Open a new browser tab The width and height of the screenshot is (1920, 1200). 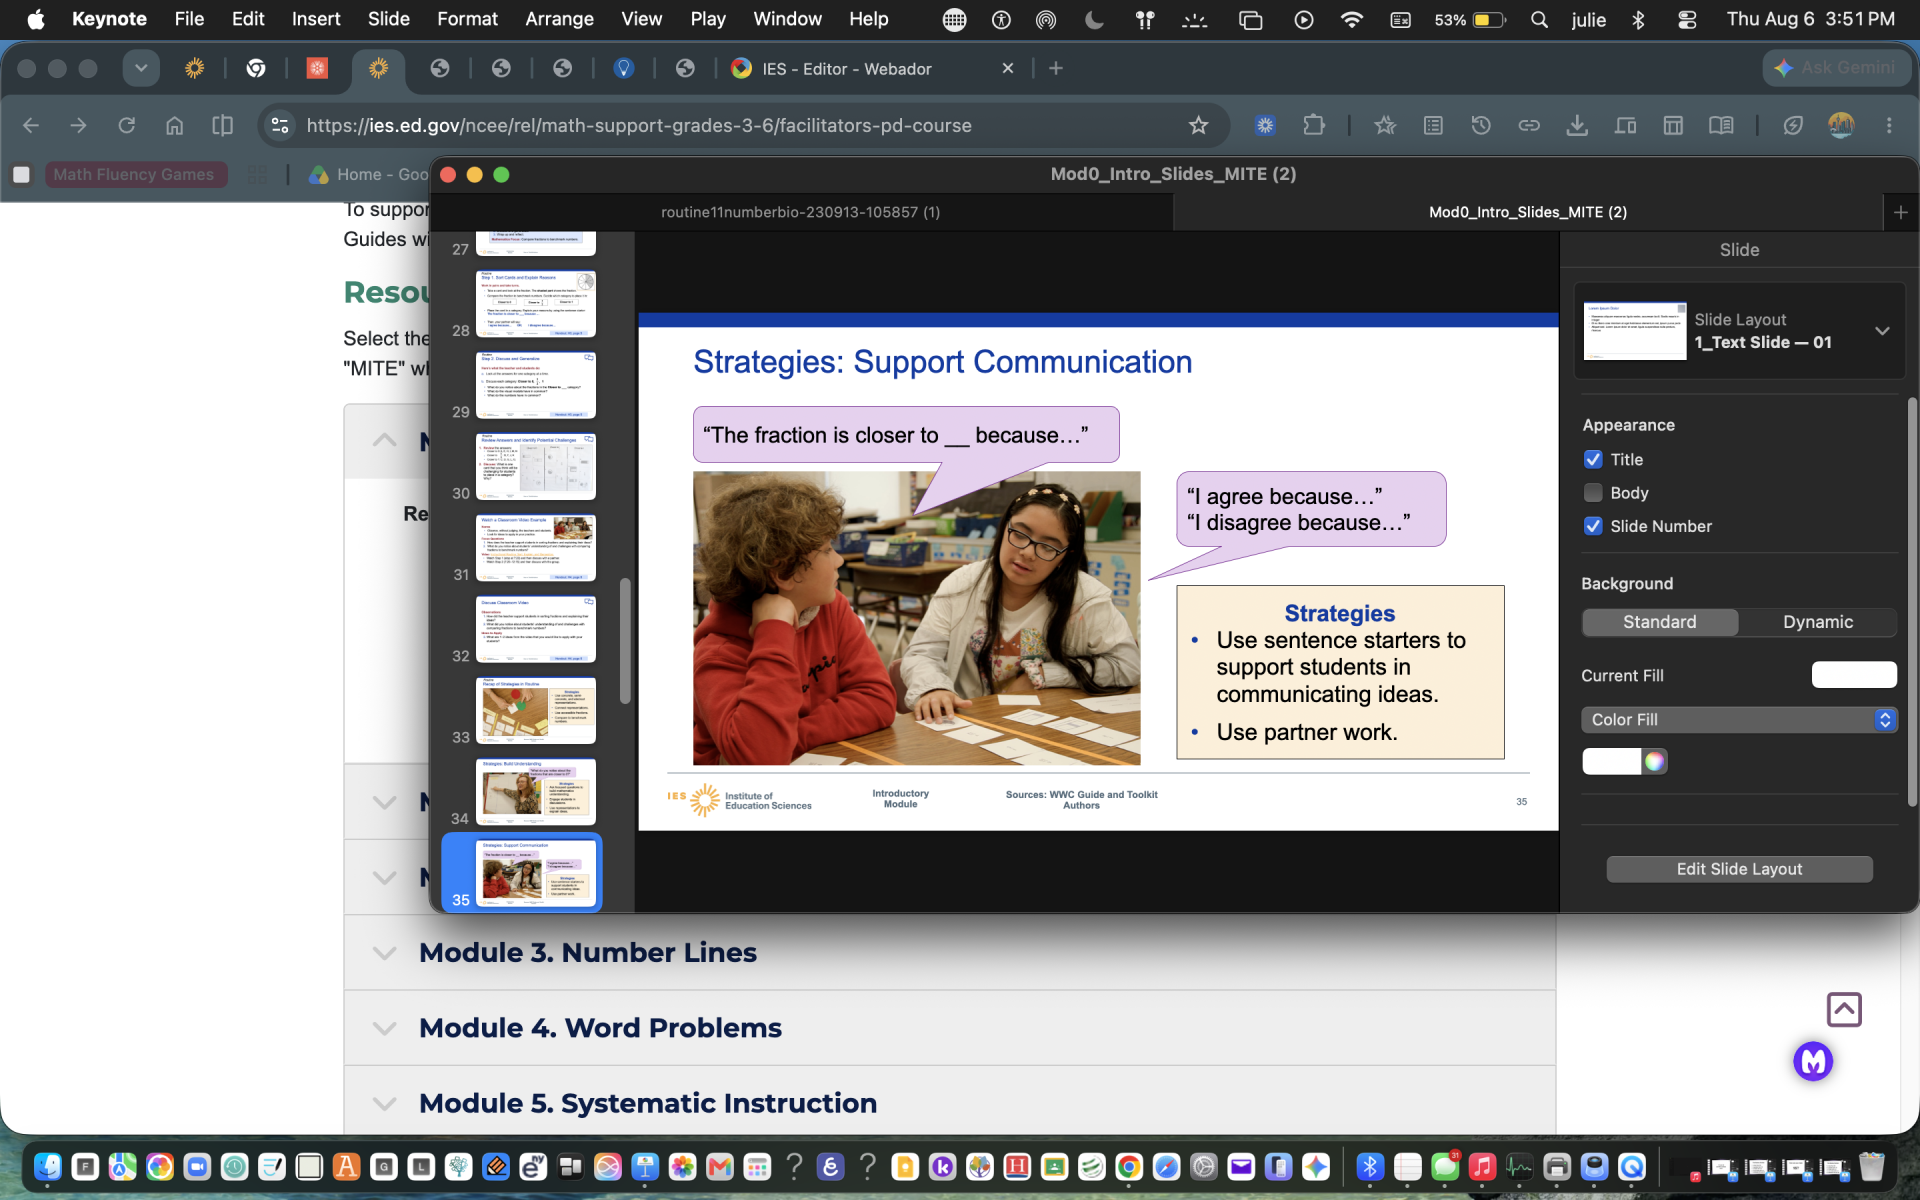[x=1056, y=68]
